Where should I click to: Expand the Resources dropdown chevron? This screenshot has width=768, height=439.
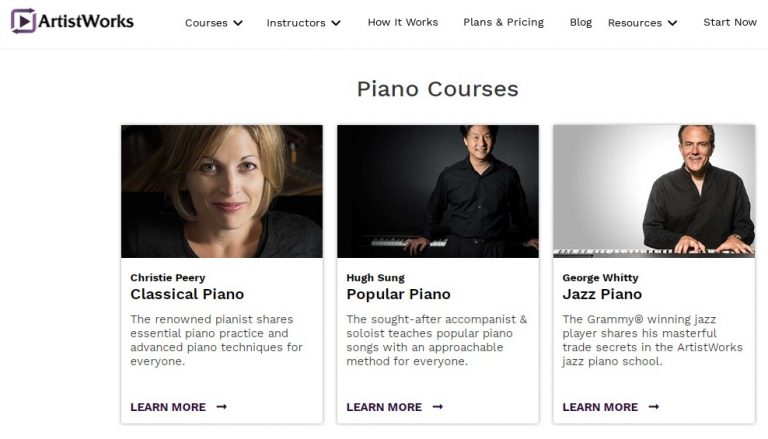coord(672,23)
